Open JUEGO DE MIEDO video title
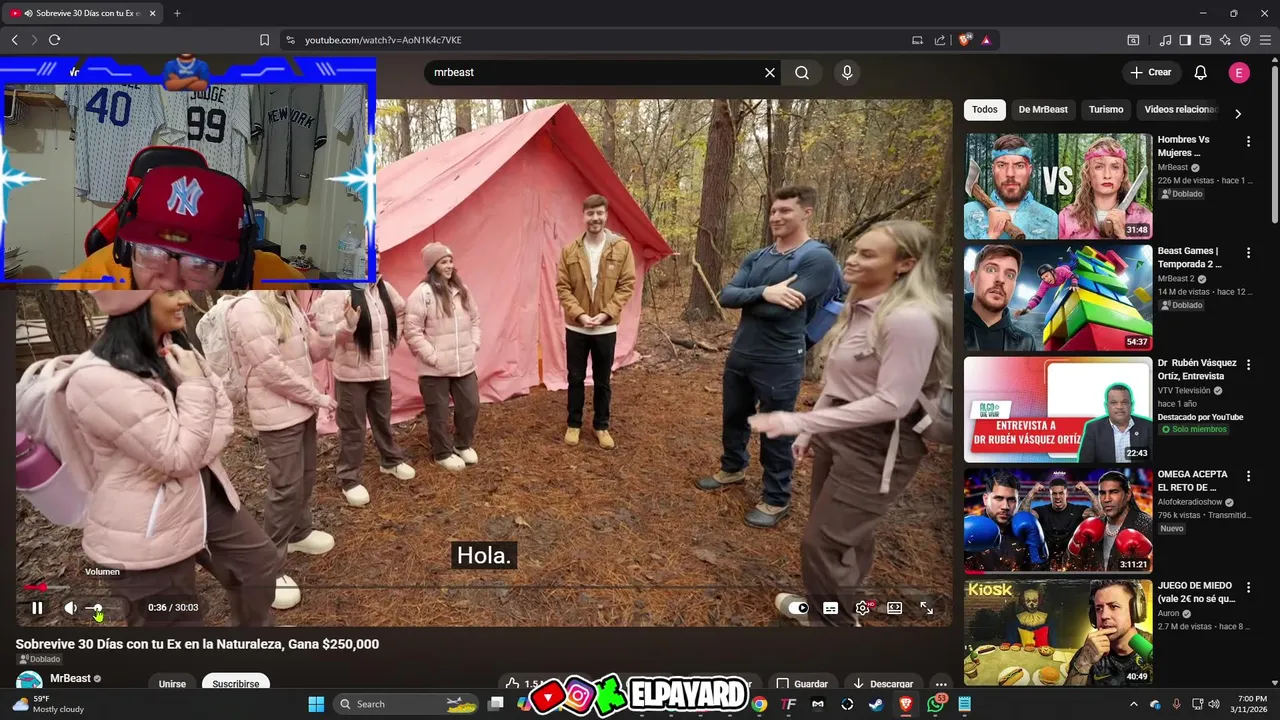This screenshot has height=720, width=1280. pyautogui.click(x=1196, y=593)
